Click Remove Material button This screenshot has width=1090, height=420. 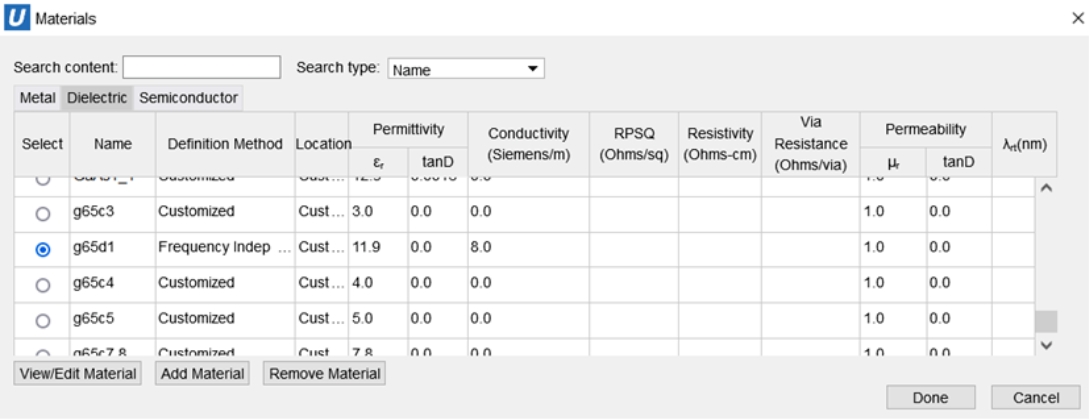click(324, 373)
